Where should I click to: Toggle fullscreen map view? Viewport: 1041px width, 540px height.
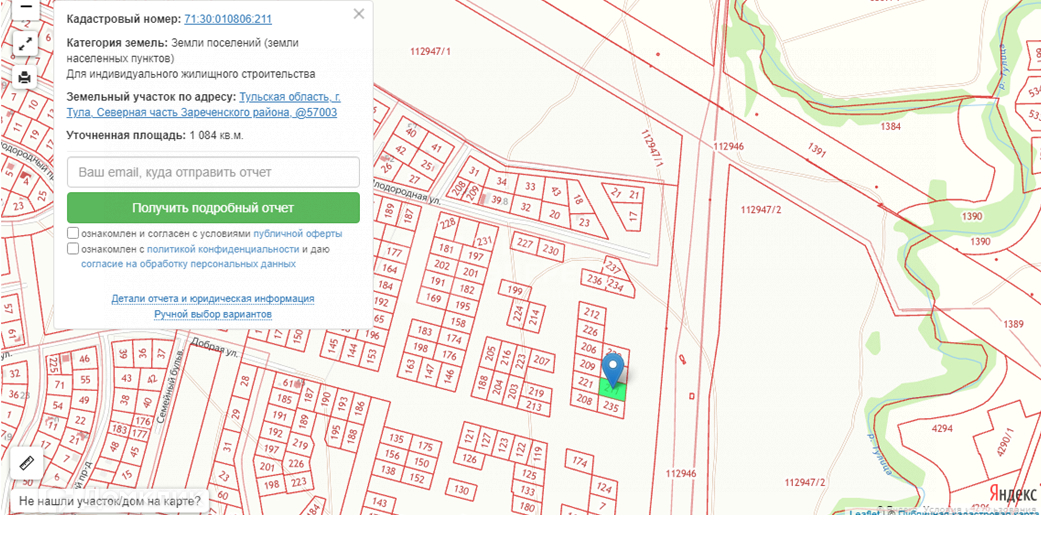click(x=26, y=44)
